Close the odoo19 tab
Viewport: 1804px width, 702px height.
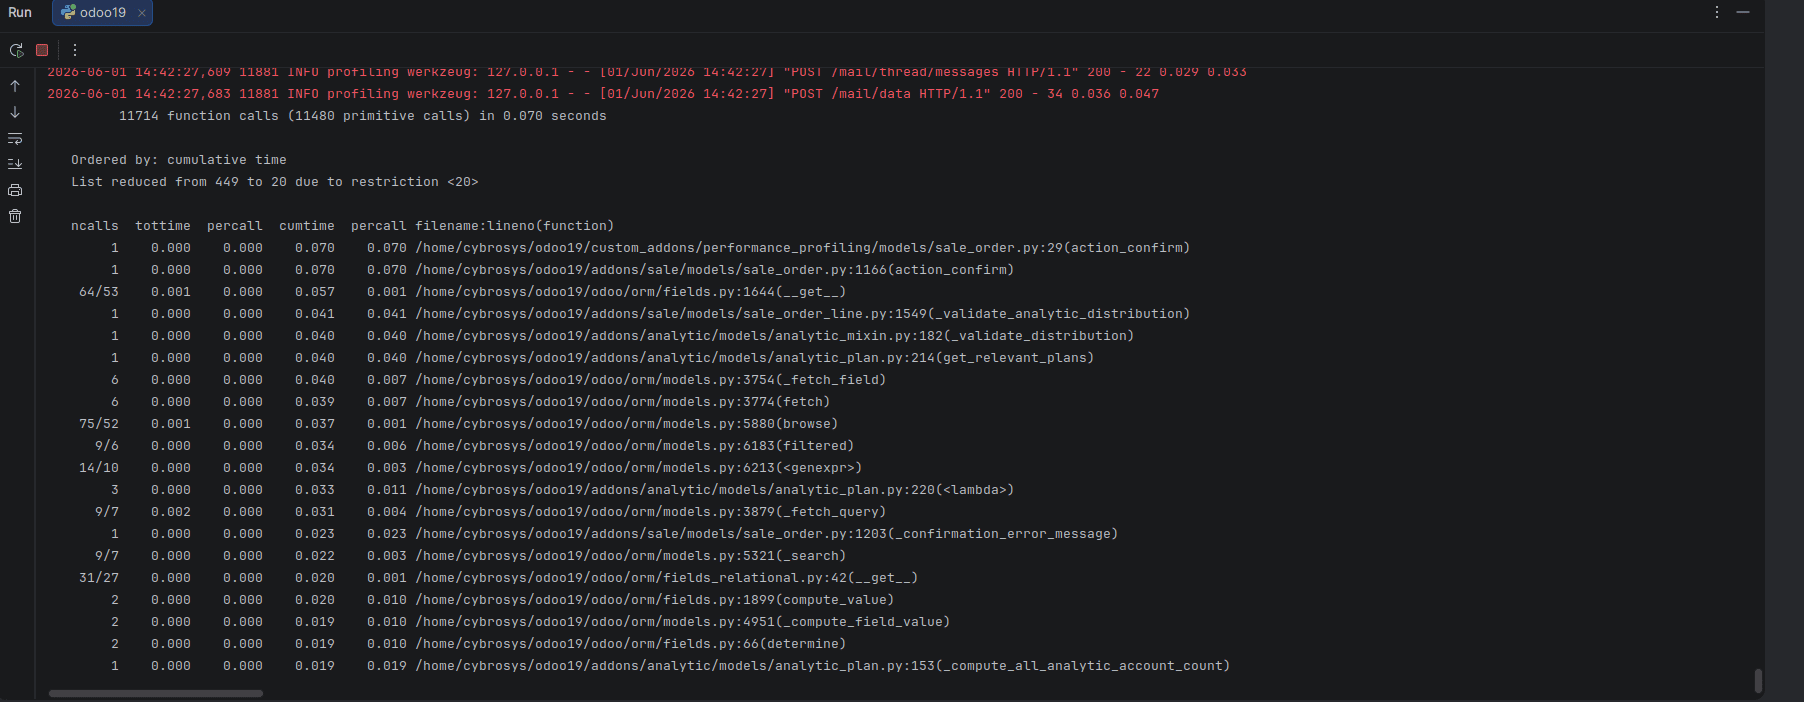[x=142, y=13]
